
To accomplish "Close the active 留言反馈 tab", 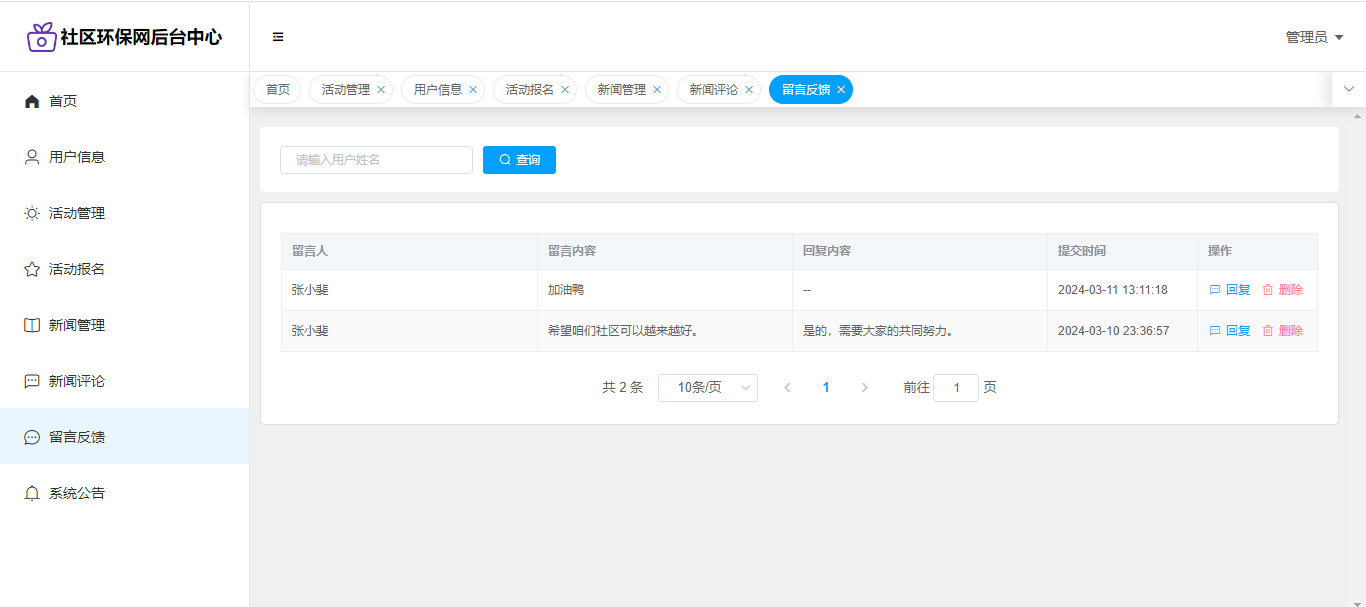I will click(x=841, y=90).
